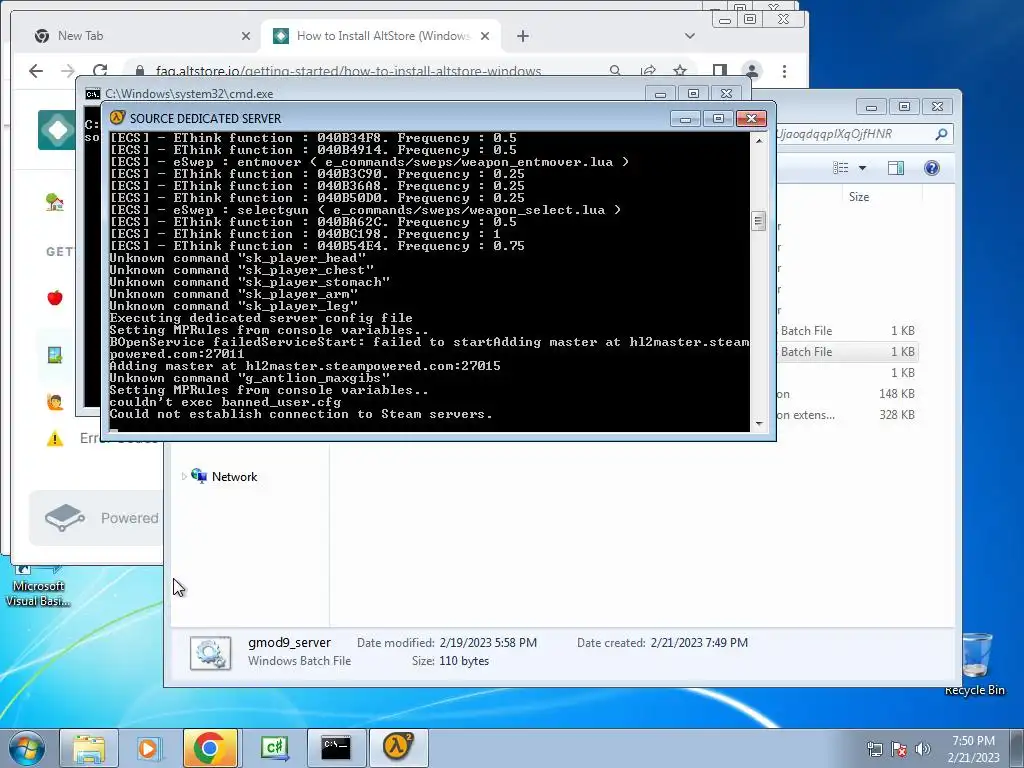This screenshot has width=1024, height=768.
Task: Go back in Chrome browser
Action: coord(36,71)
